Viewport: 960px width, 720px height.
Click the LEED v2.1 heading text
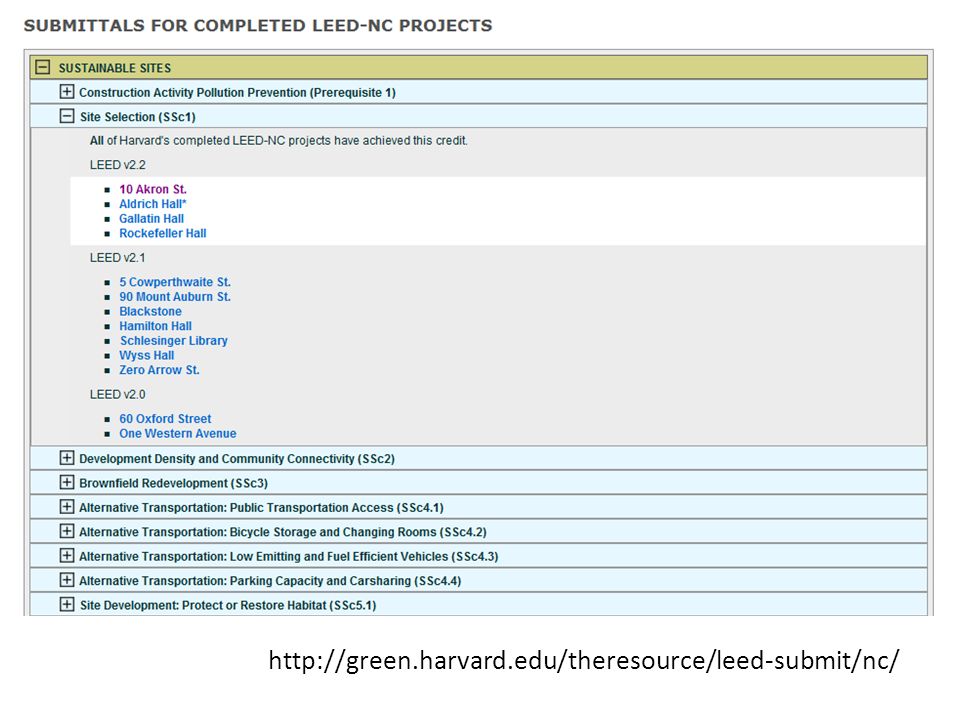(x=118, y=258)
